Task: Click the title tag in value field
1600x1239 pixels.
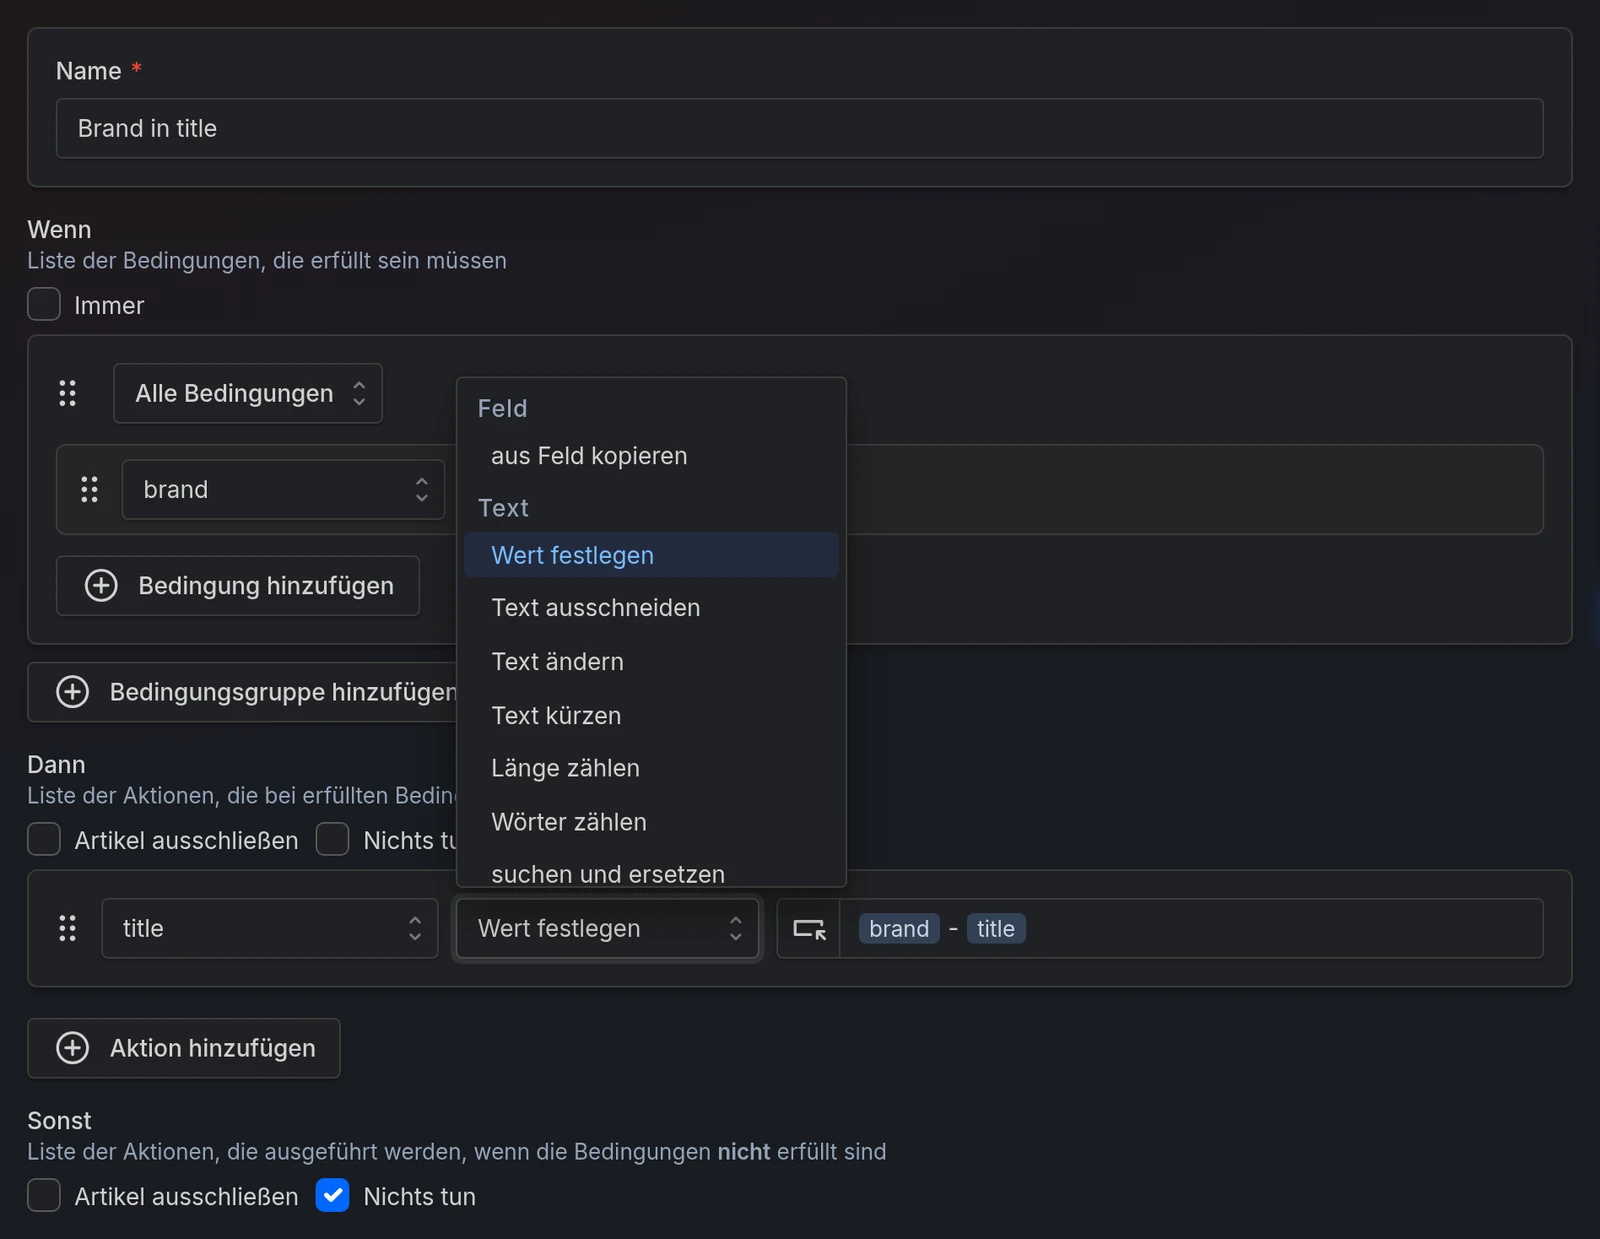Action: click(x=996, y=929)
